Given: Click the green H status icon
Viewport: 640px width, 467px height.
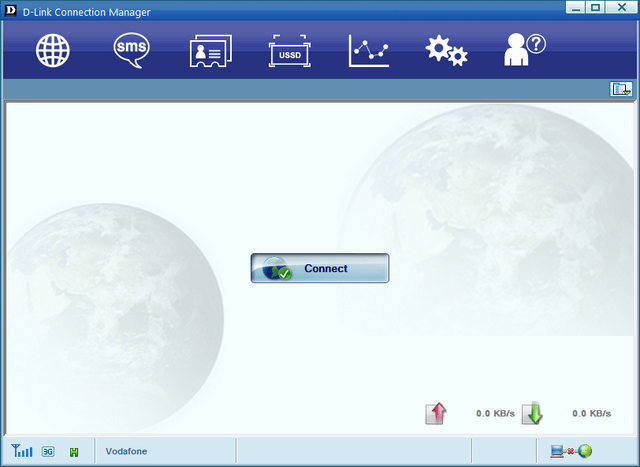Looking at the screenshot, I should [74, 452].
